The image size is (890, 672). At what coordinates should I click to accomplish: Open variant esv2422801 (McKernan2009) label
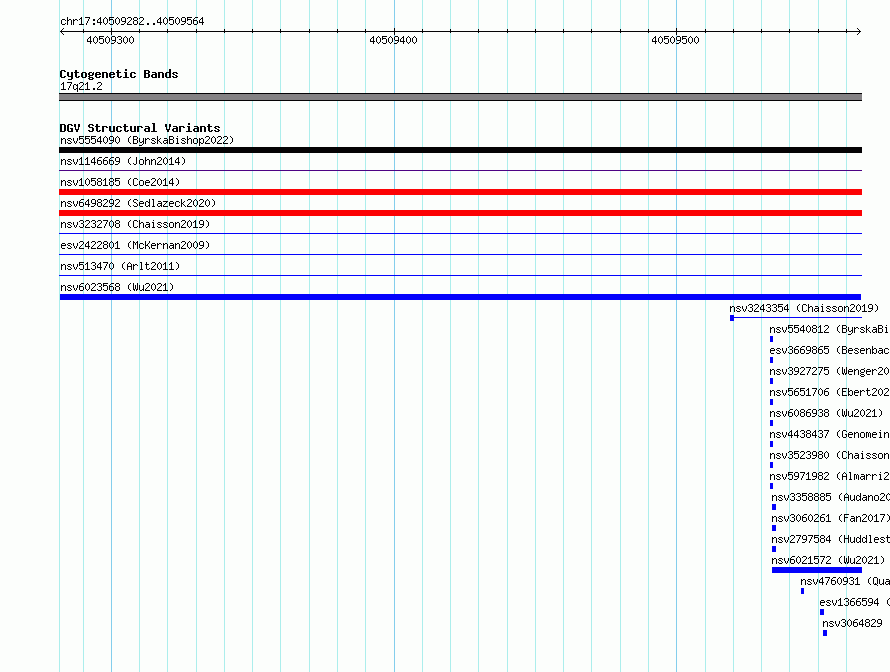pyautogui.click(x=135, y=245)
